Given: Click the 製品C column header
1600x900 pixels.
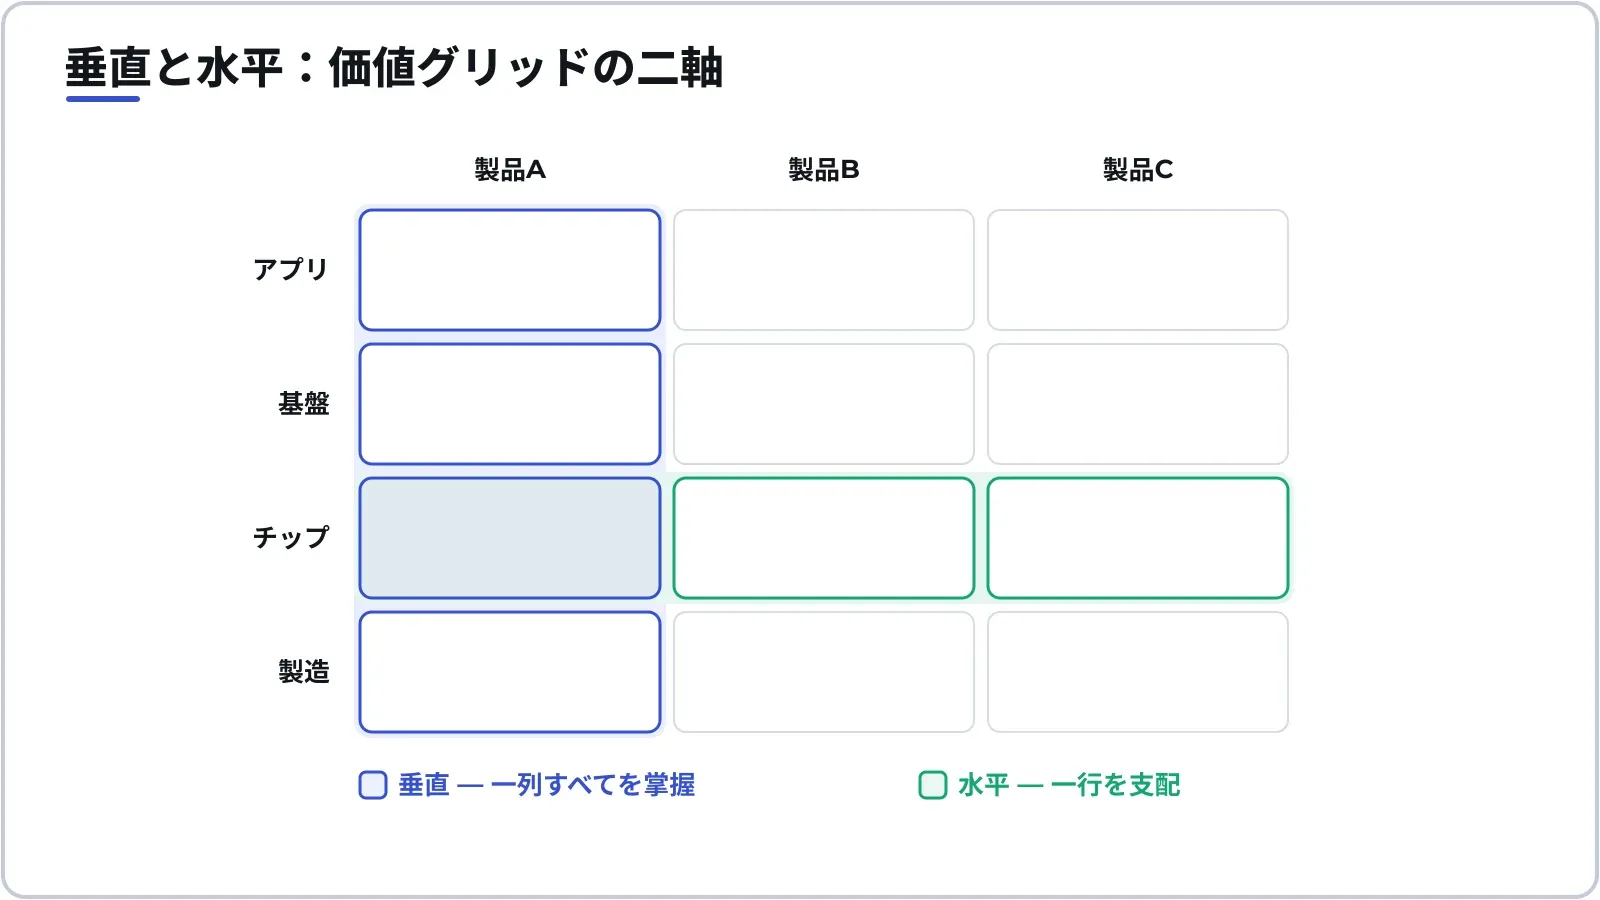Looking at the screenshot, I should tap(1138, 170).
